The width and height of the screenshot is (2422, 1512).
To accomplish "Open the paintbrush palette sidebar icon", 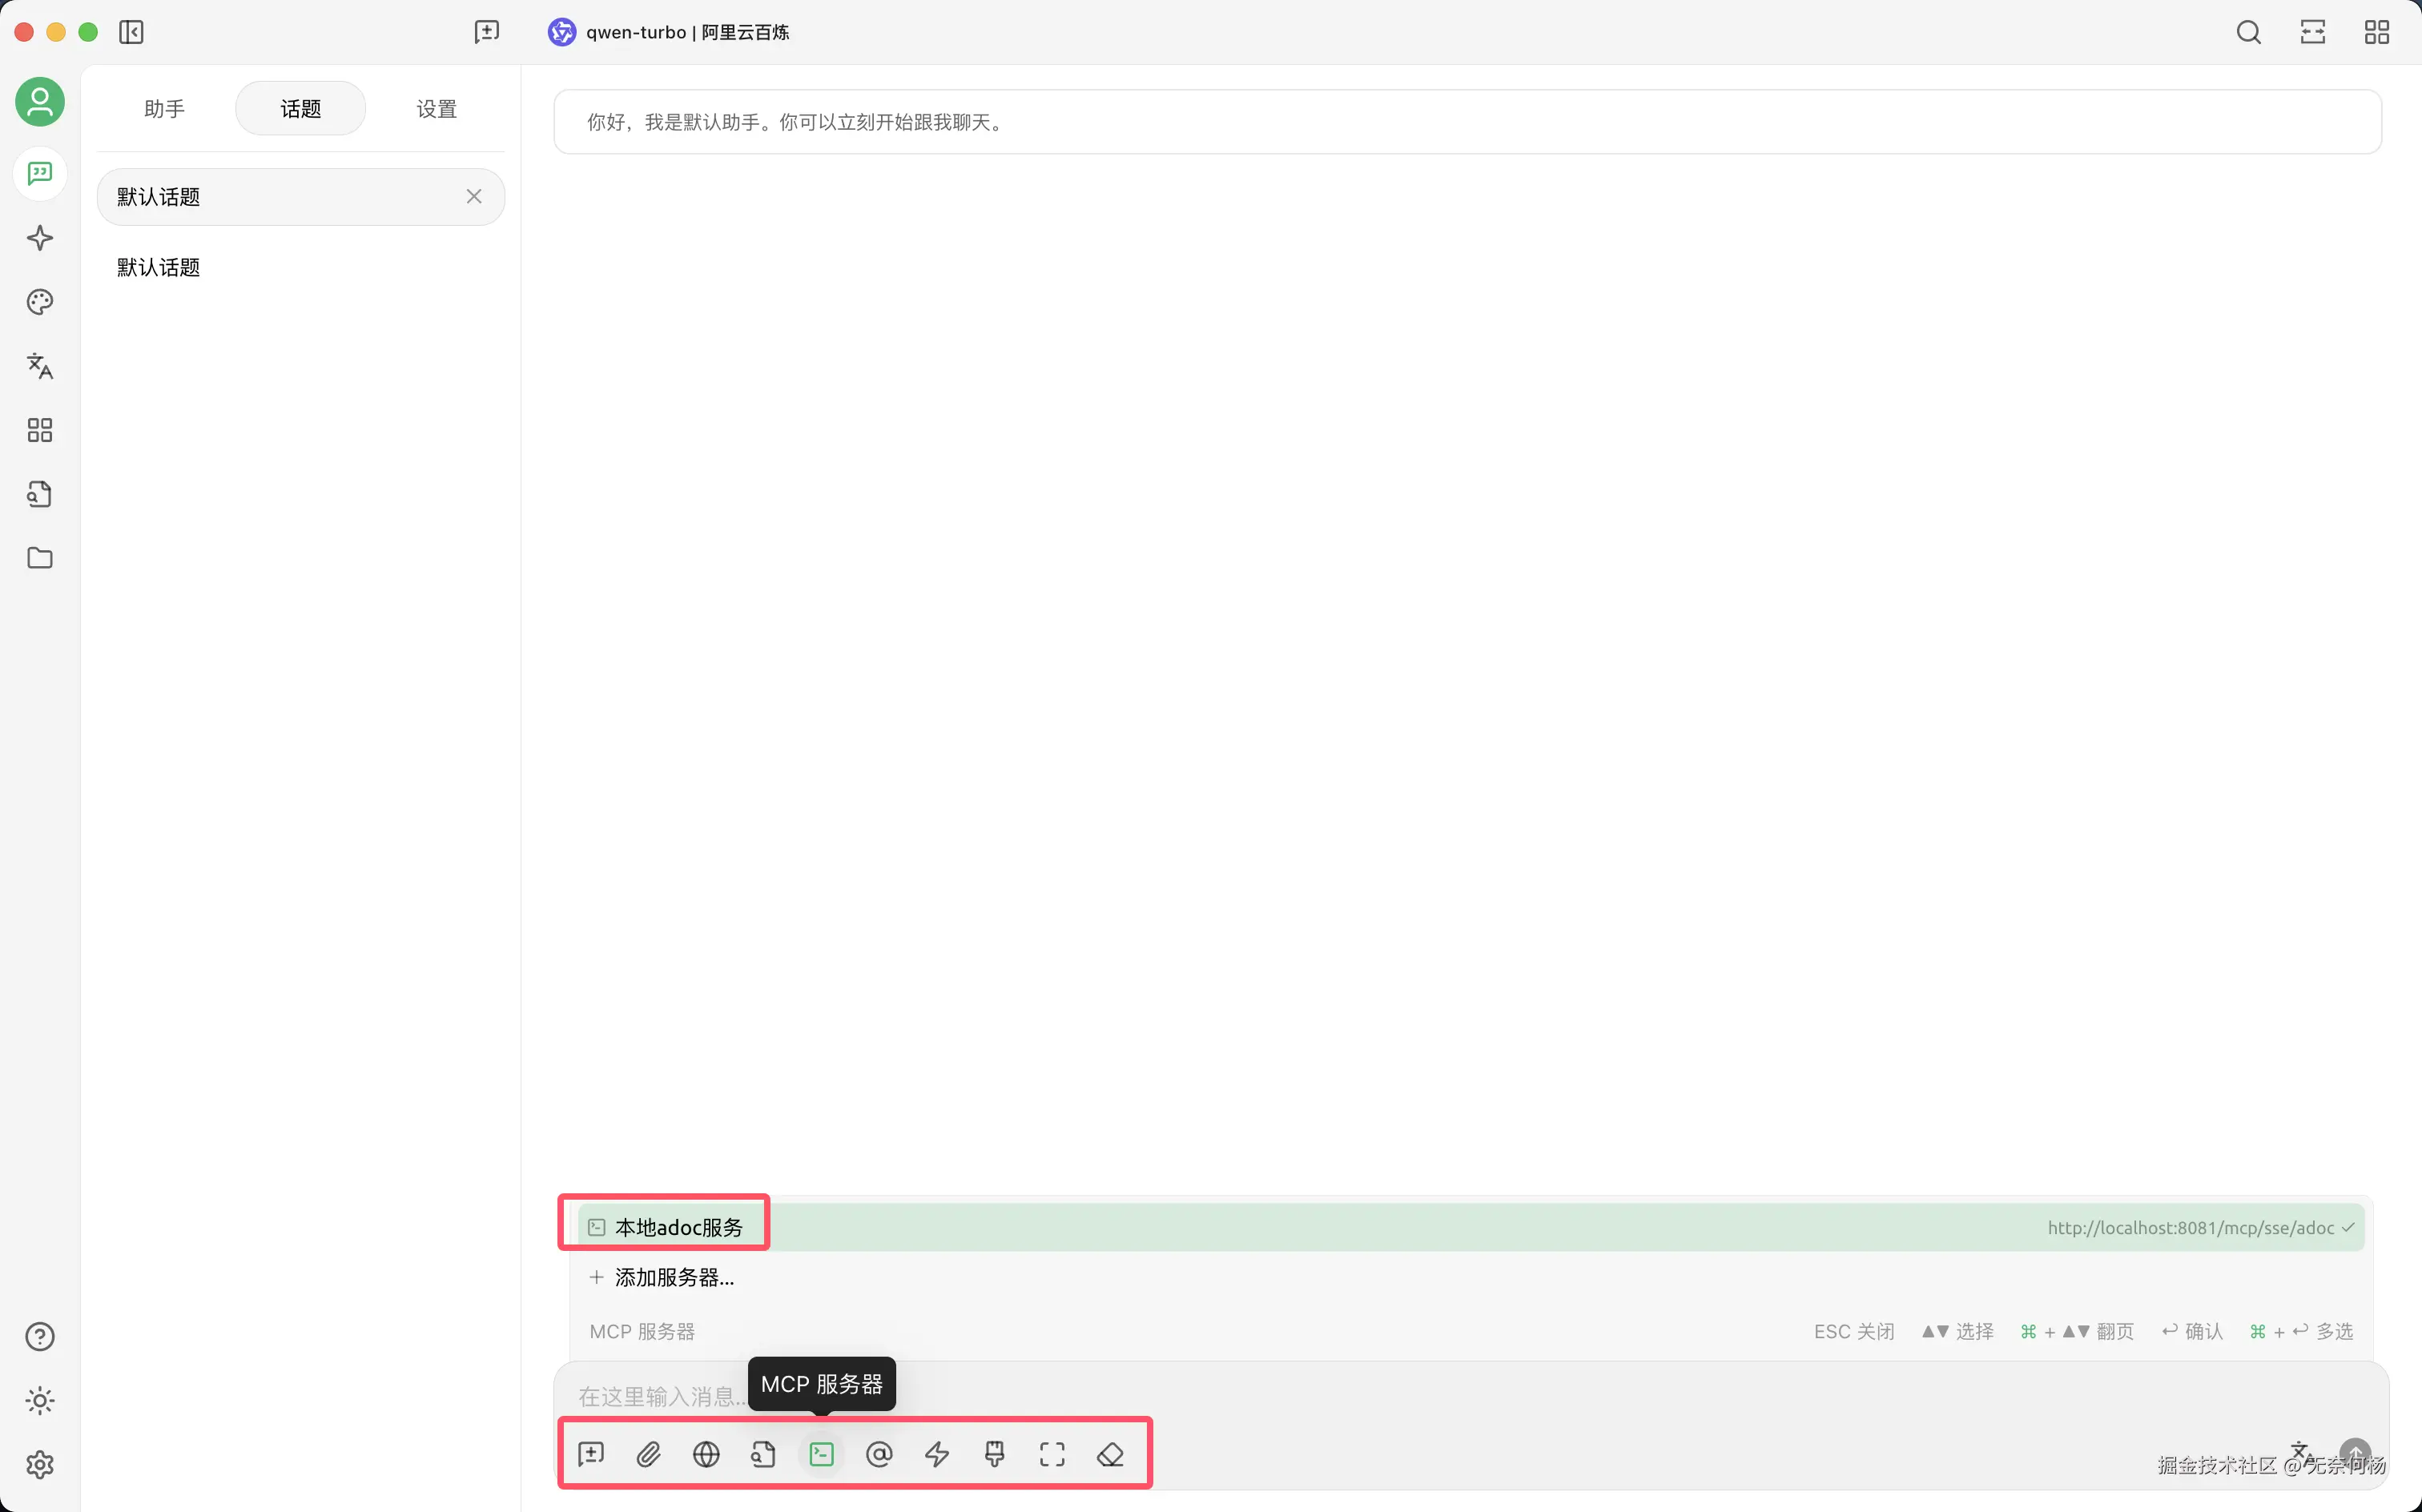I will (40, 302).
